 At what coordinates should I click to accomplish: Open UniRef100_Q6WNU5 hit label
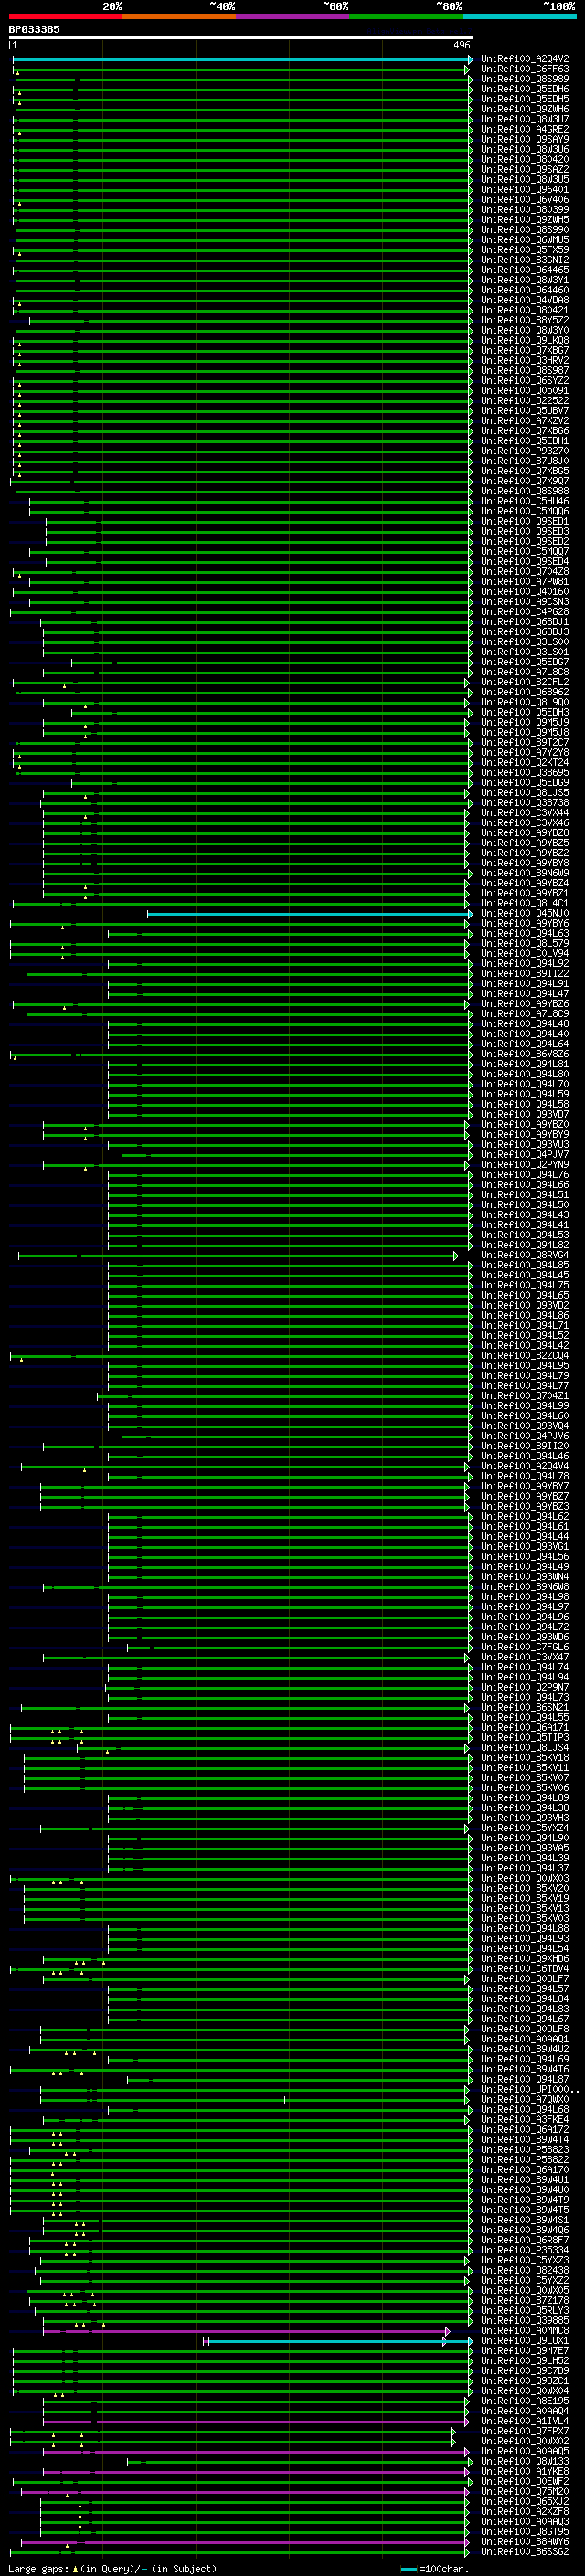coord(525,240)
